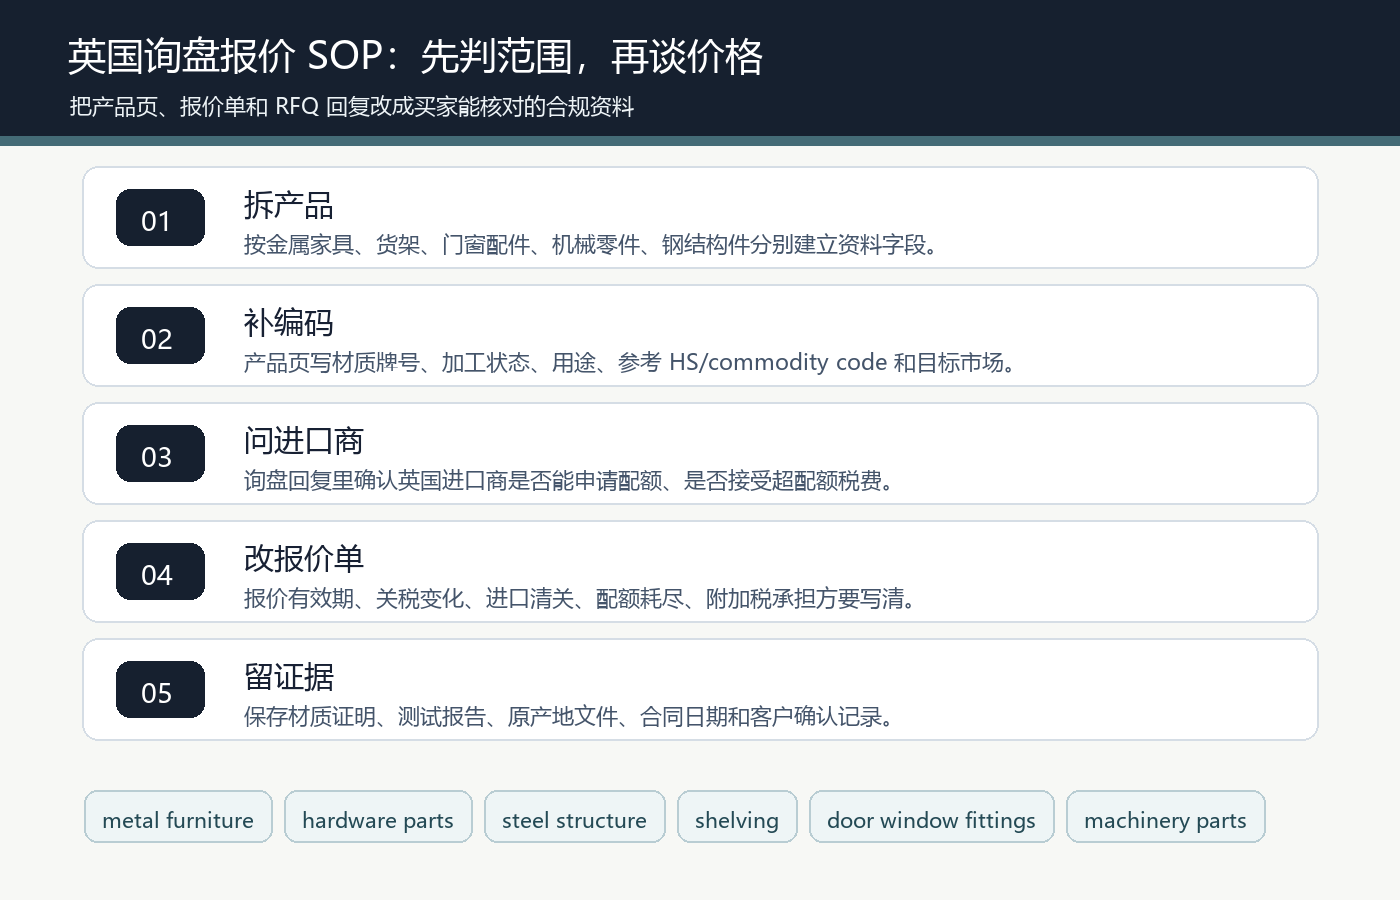Click the subtitle about 产品页、报价单和 RFQ
The height and width of the screenshot is (900, 1400).
click(352, 106)
